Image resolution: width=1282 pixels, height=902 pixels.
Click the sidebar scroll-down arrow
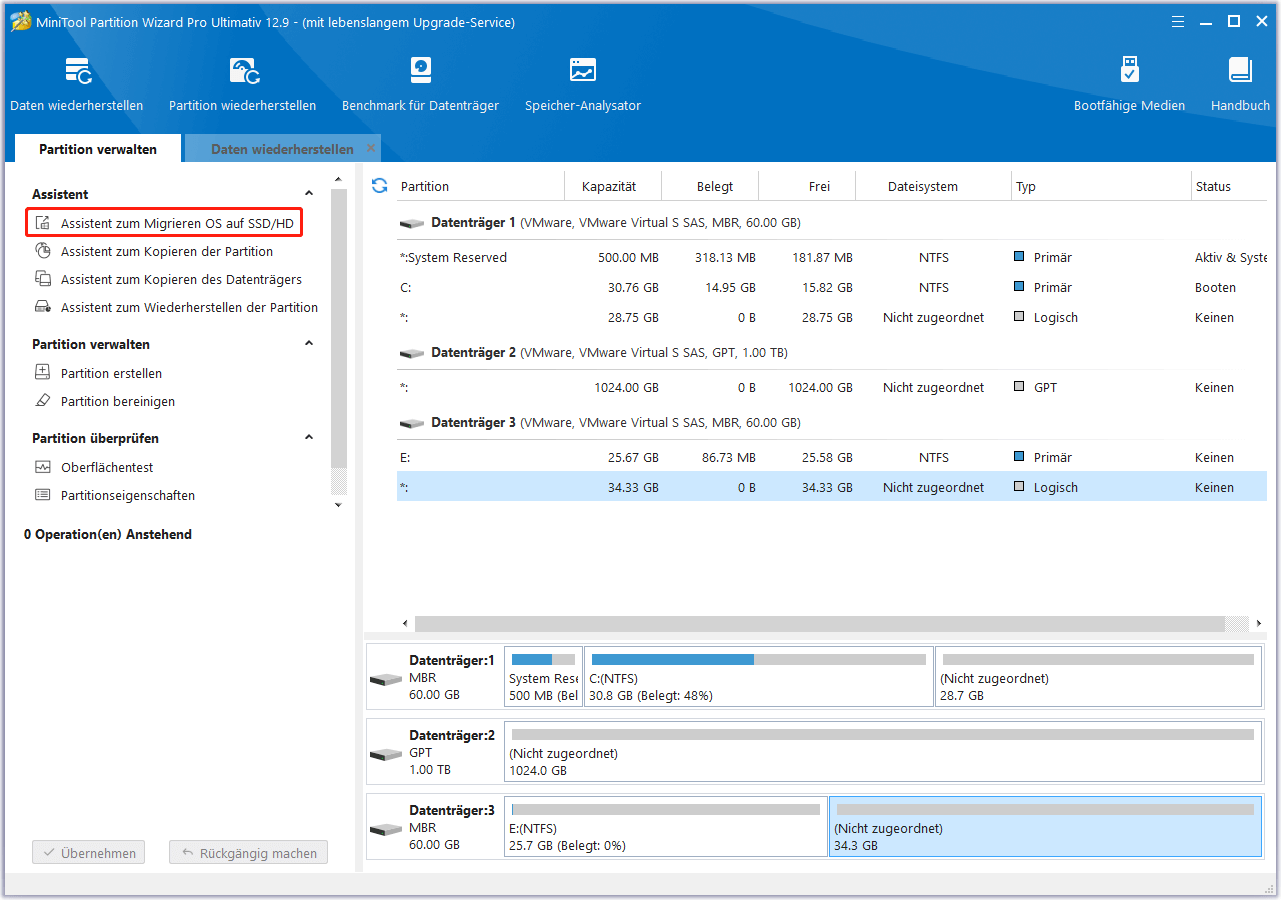click(338, 505)
